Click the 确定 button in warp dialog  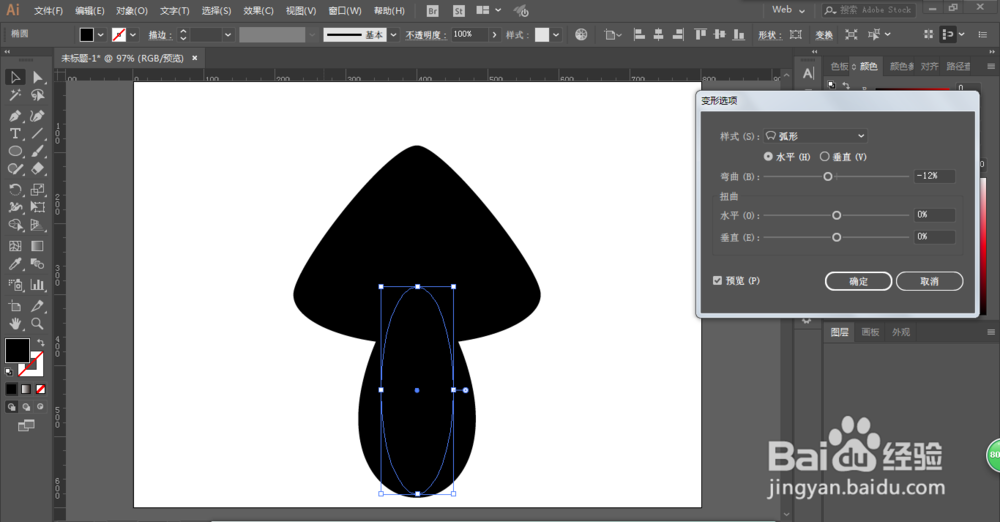click(858, 281)
